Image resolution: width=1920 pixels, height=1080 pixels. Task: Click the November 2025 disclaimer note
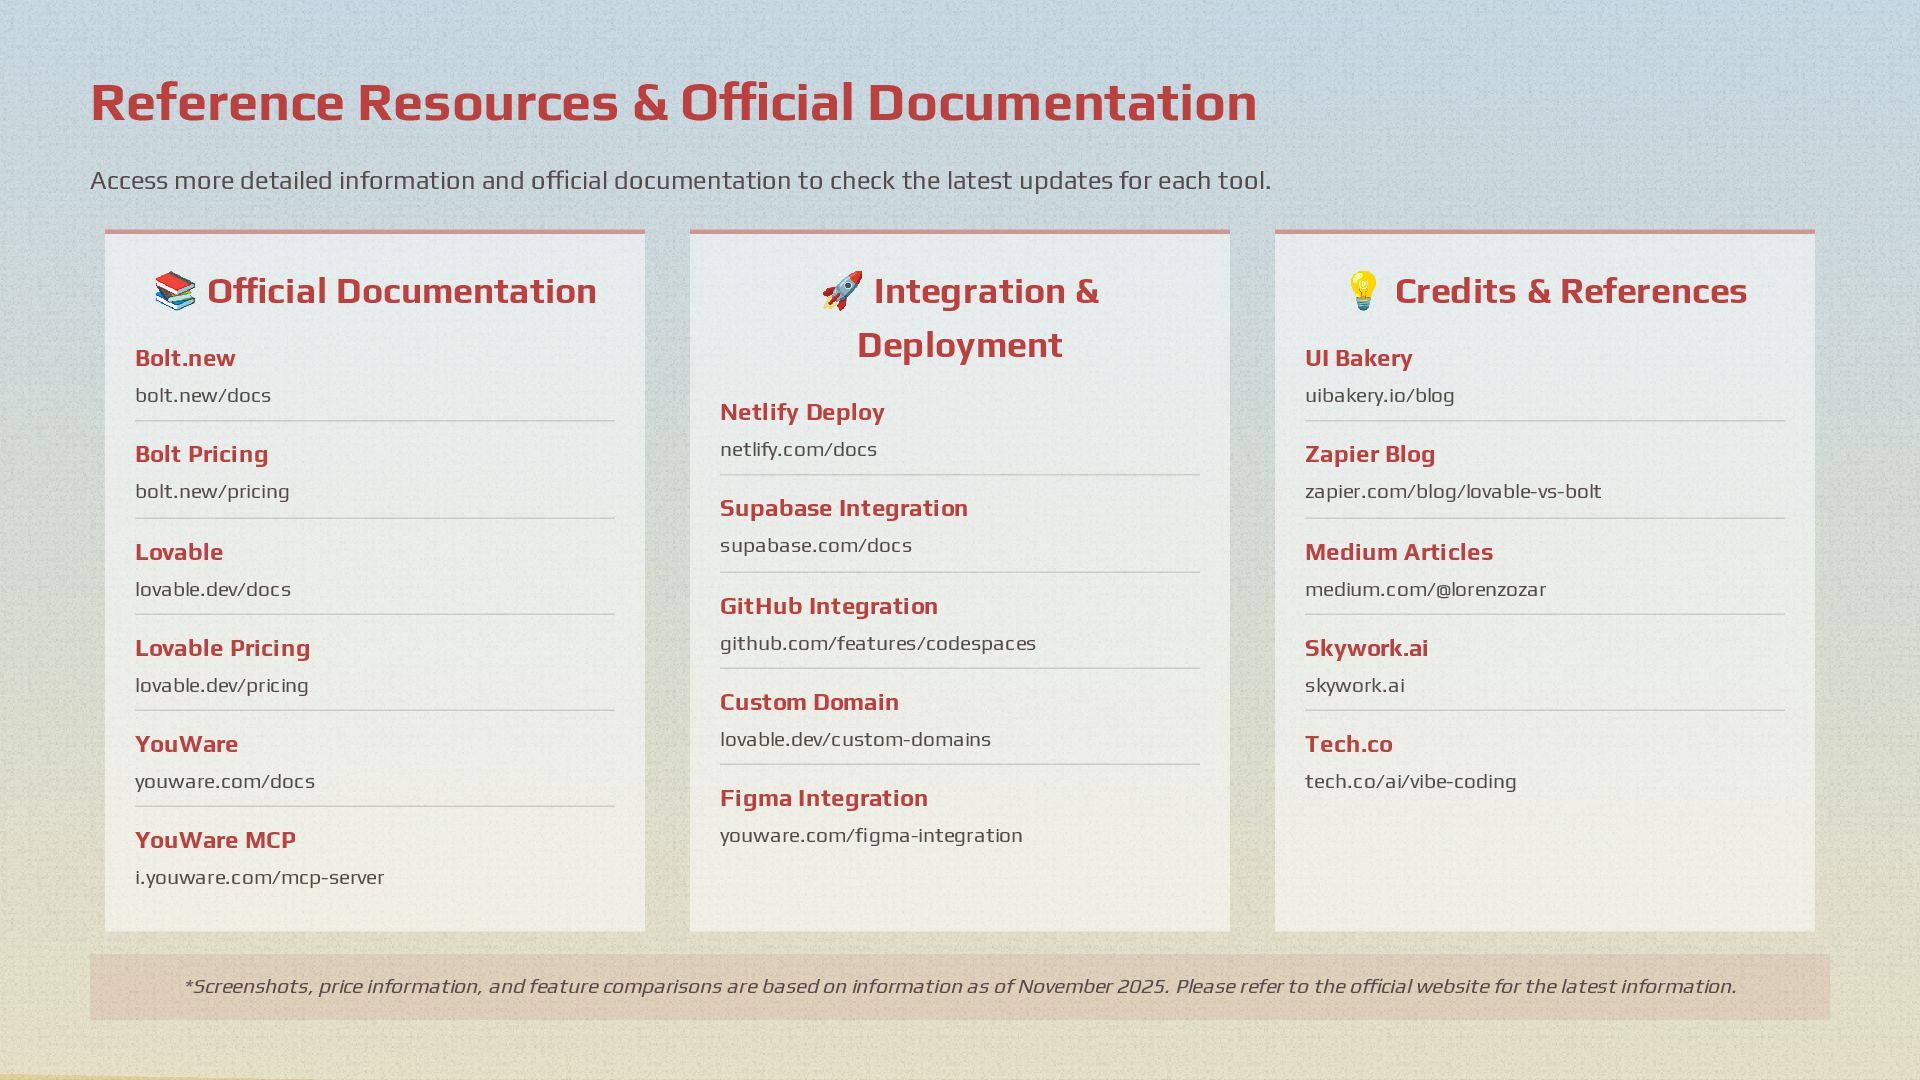[960, 987]
